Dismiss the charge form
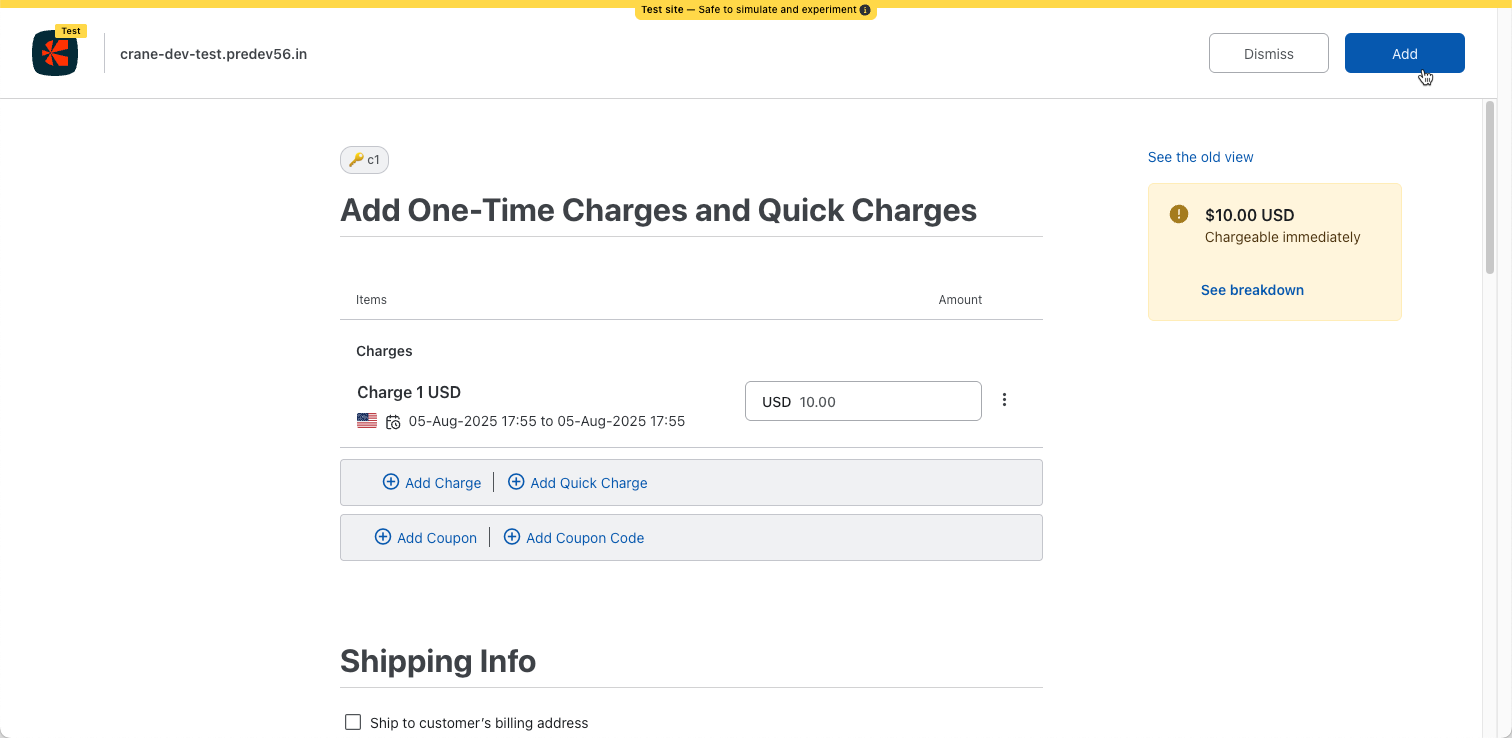The image size is (1512, 738). (1268, 54)
